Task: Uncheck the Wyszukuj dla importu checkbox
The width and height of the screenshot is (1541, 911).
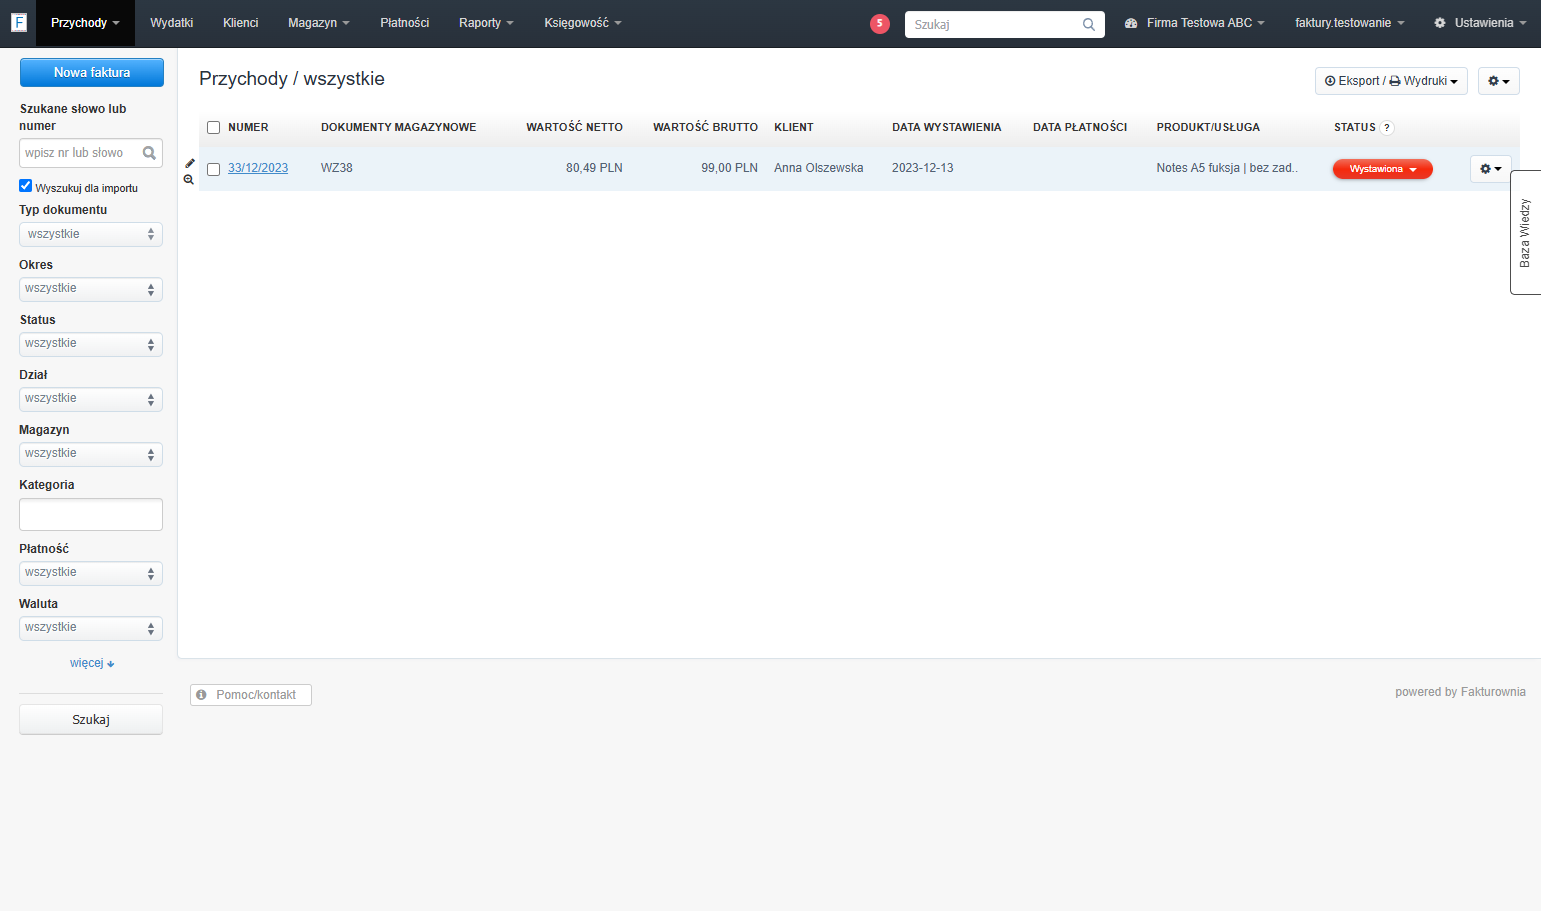Action: coord(26,186)
